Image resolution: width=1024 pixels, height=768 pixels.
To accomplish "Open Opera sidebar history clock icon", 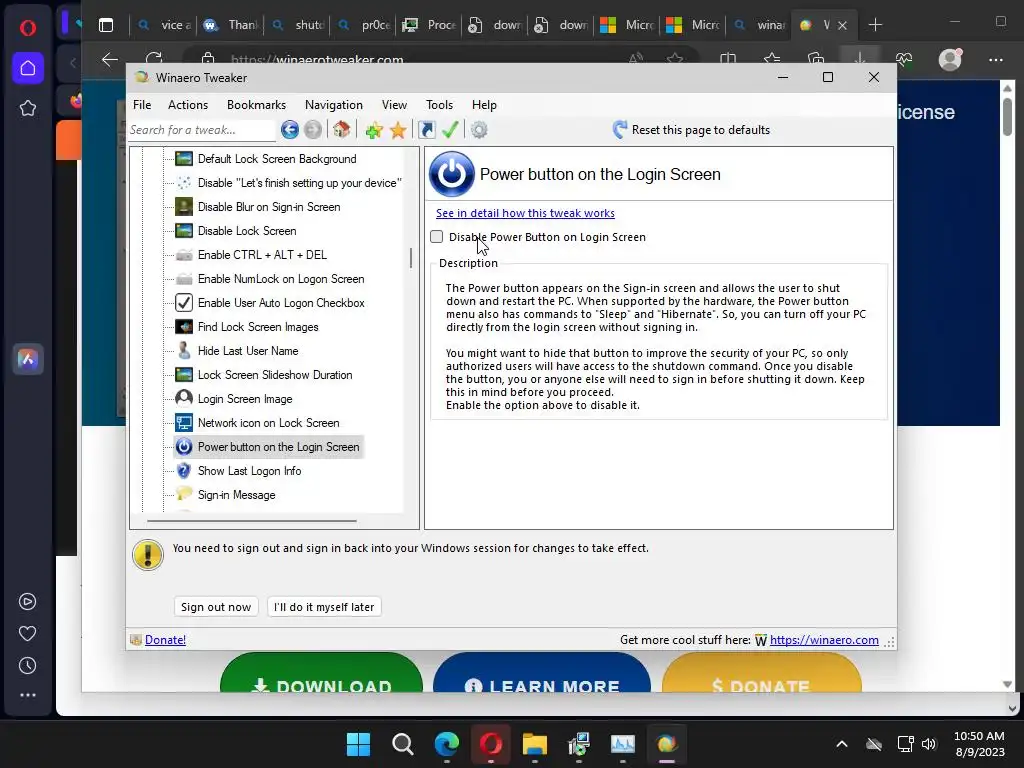I will click(27, 665).
